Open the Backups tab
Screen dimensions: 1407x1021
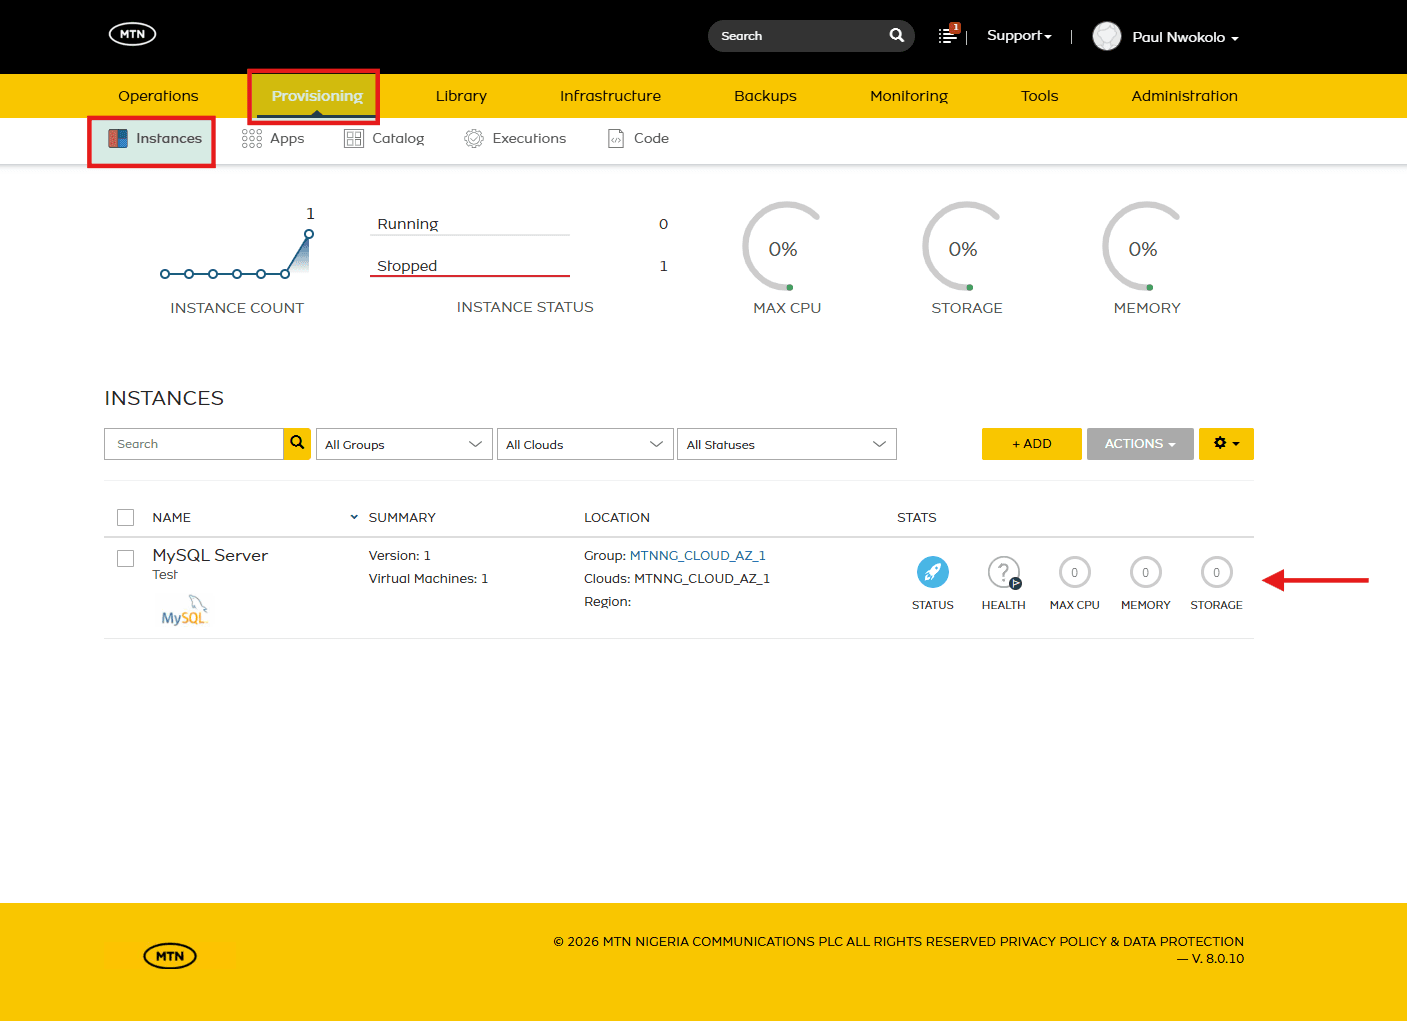click(x=765, y=96)
